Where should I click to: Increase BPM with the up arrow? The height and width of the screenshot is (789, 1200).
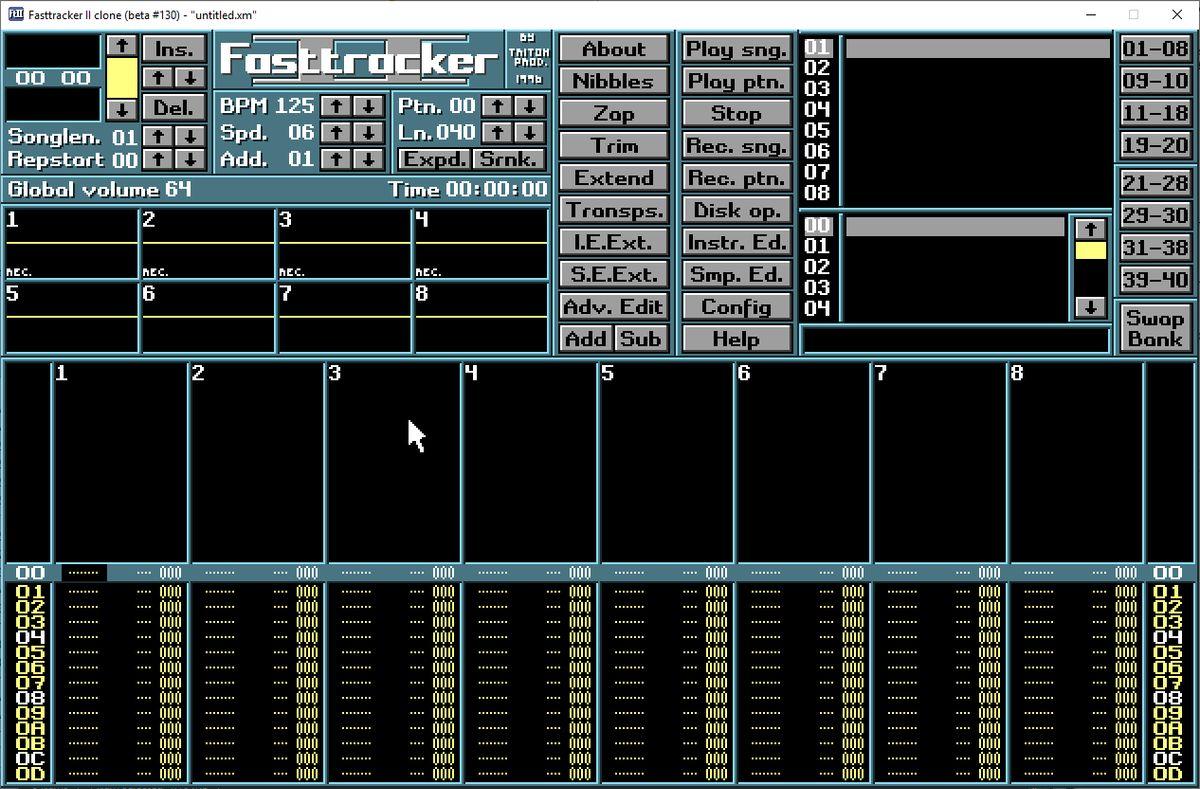tap(337, 106)
